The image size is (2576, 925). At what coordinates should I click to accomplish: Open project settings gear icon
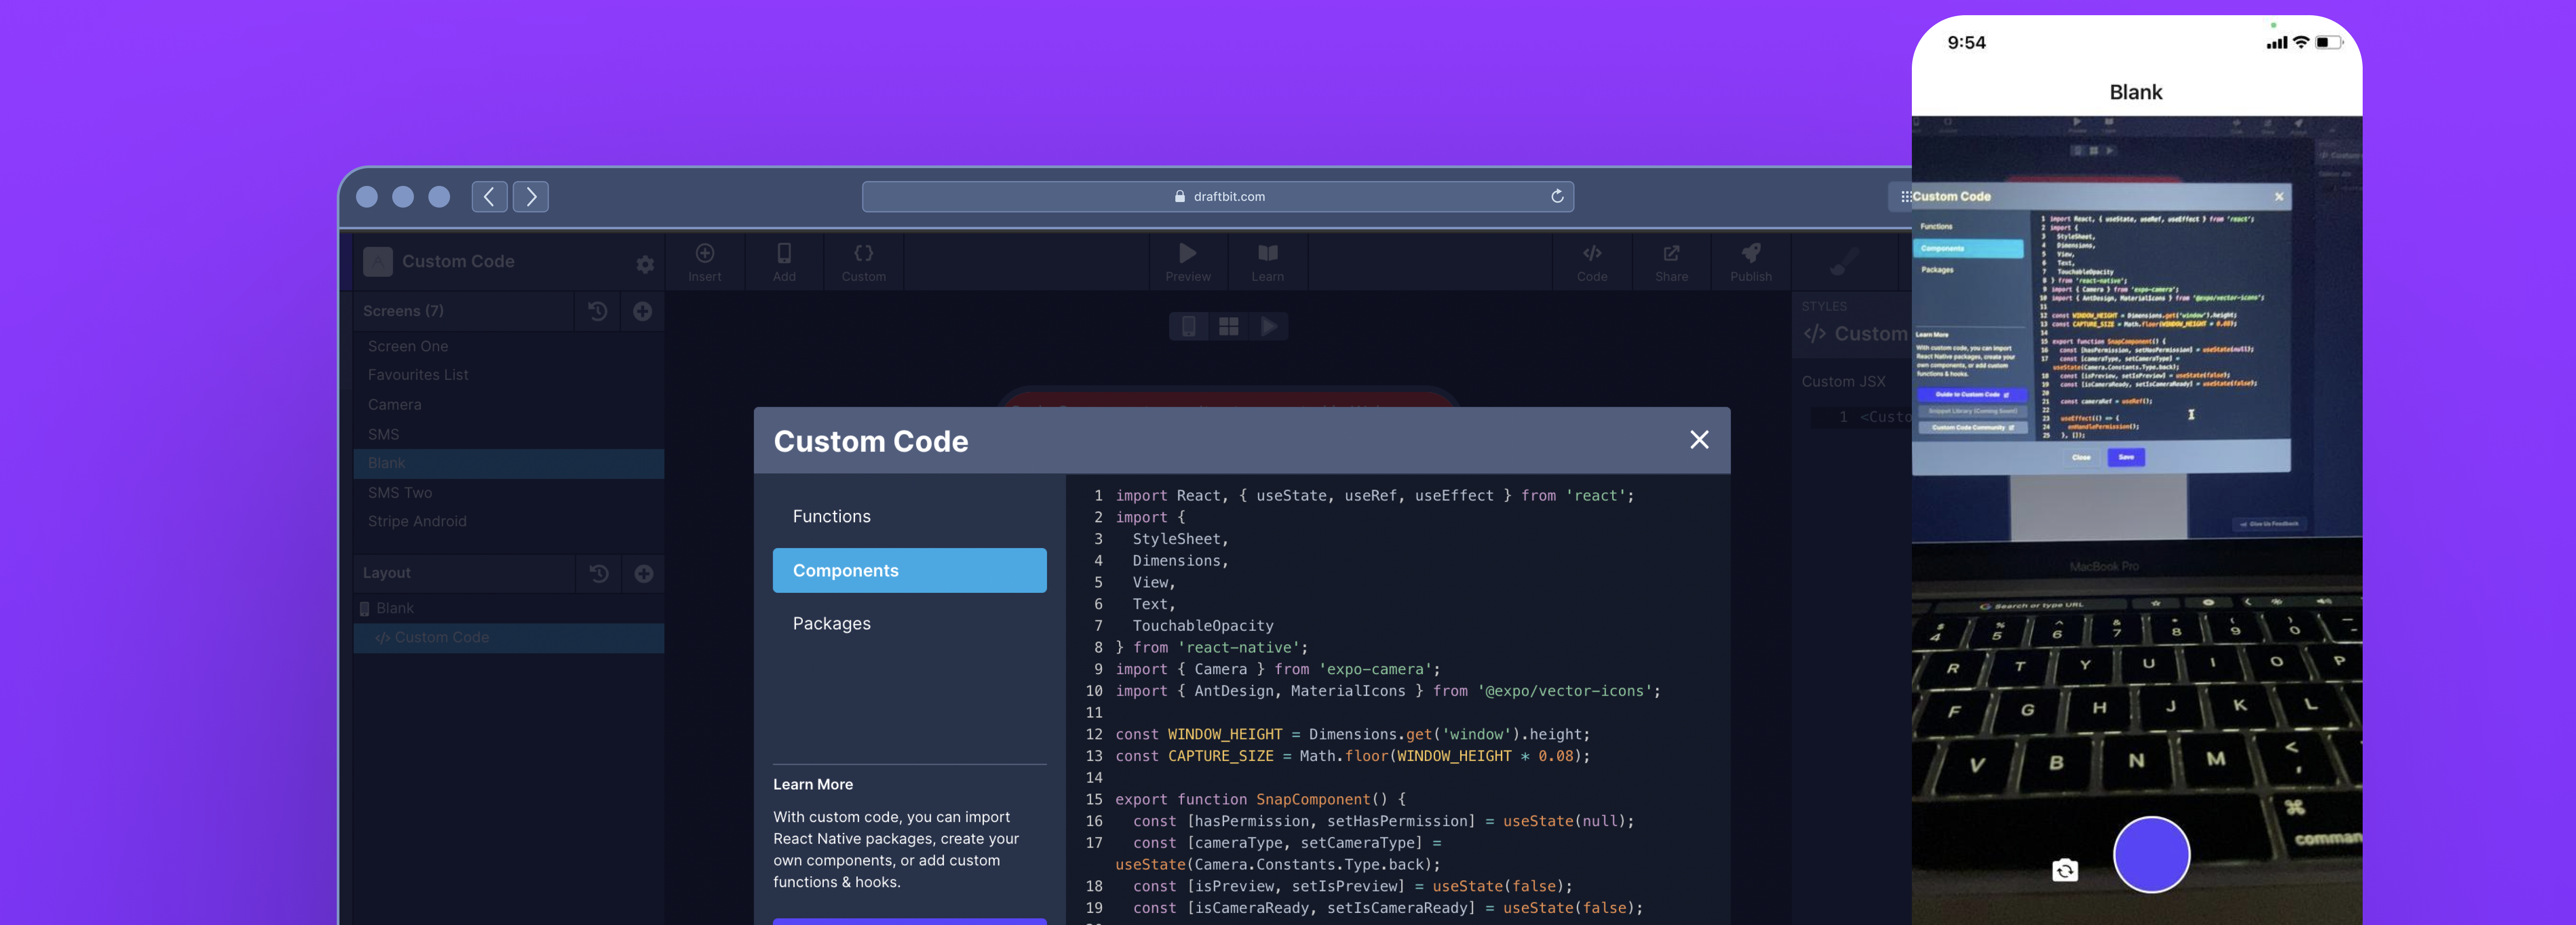[x=645, y=264]
